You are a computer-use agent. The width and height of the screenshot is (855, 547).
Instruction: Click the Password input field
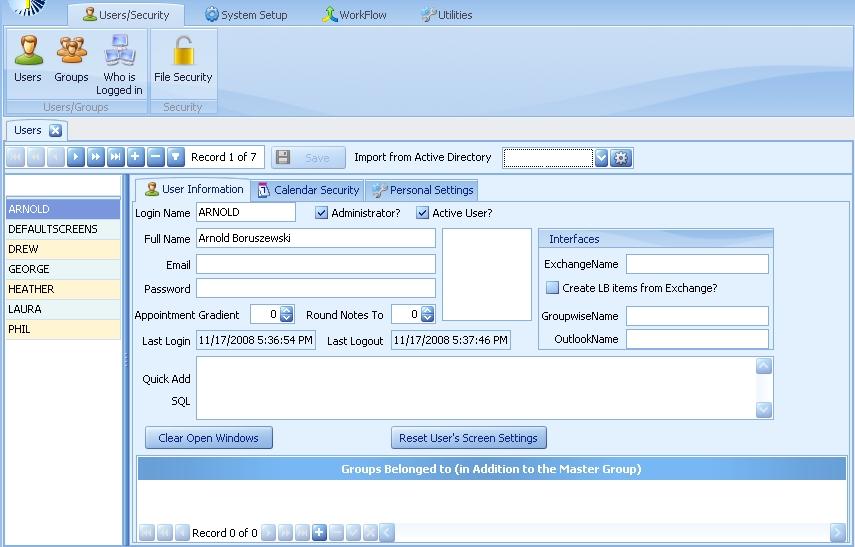tap(316, 288)
